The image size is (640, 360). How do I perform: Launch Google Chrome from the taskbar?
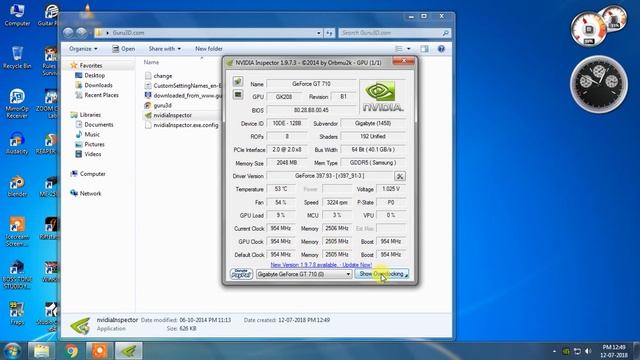(71, 351)
